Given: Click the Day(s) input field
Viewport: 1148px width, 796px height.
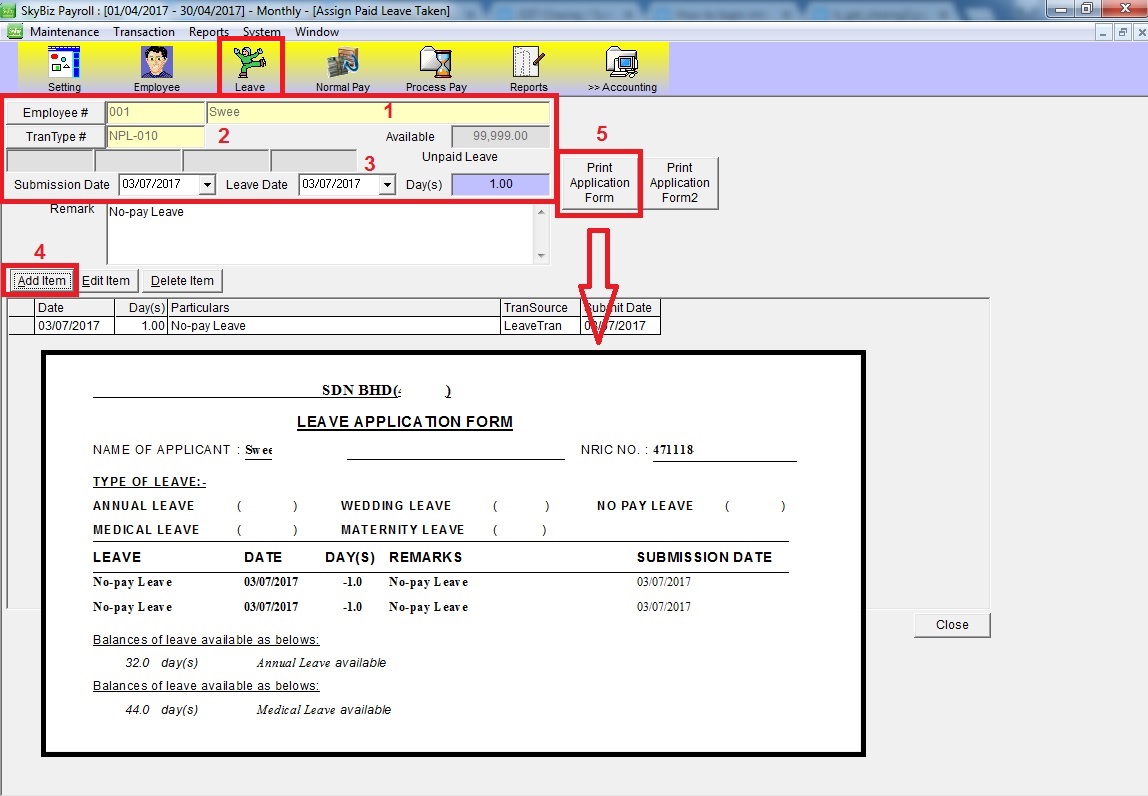Looking at the screenshot, I should [500, 185].
